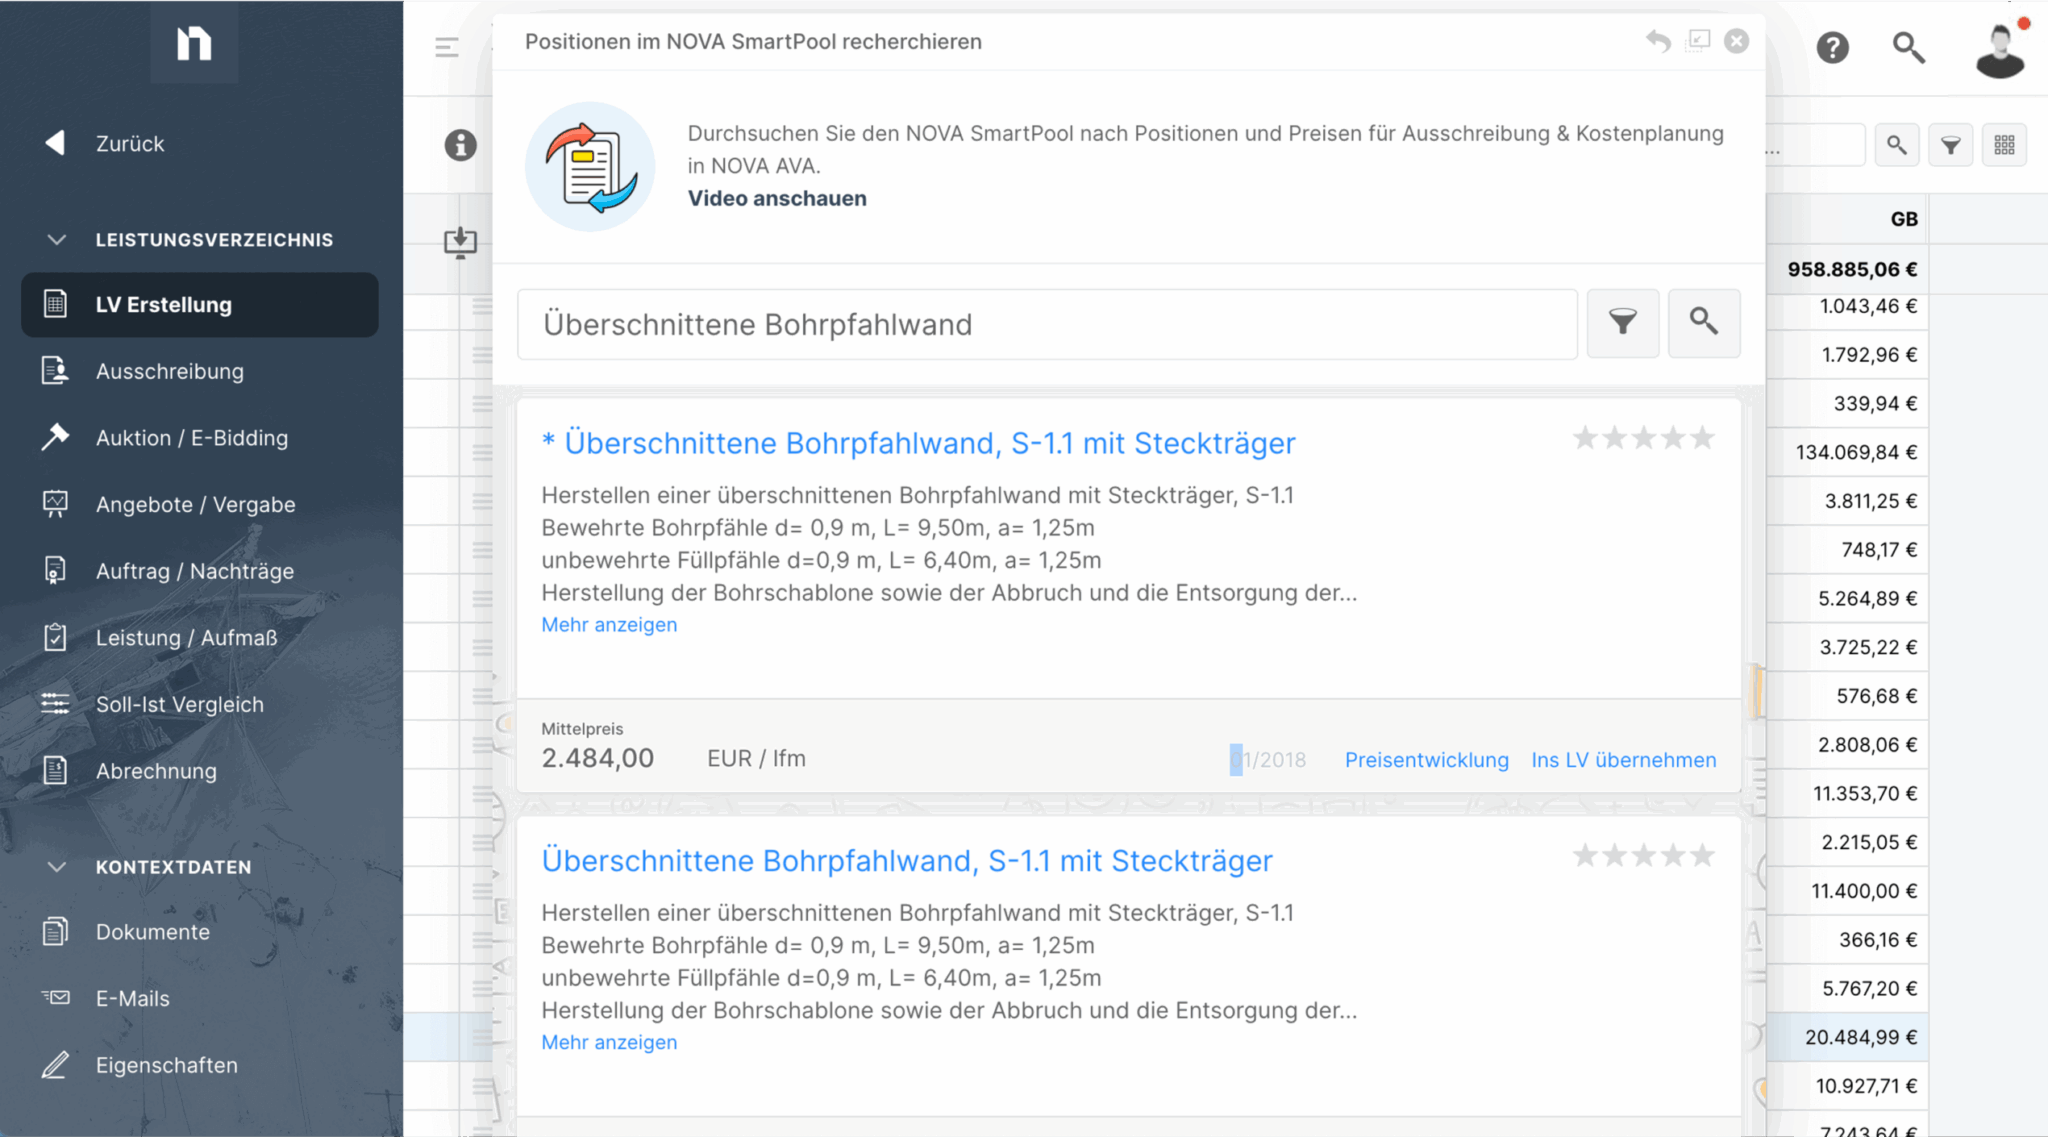Click the info circle icon
2048x1137 pixels.
[x=460, y=145]
